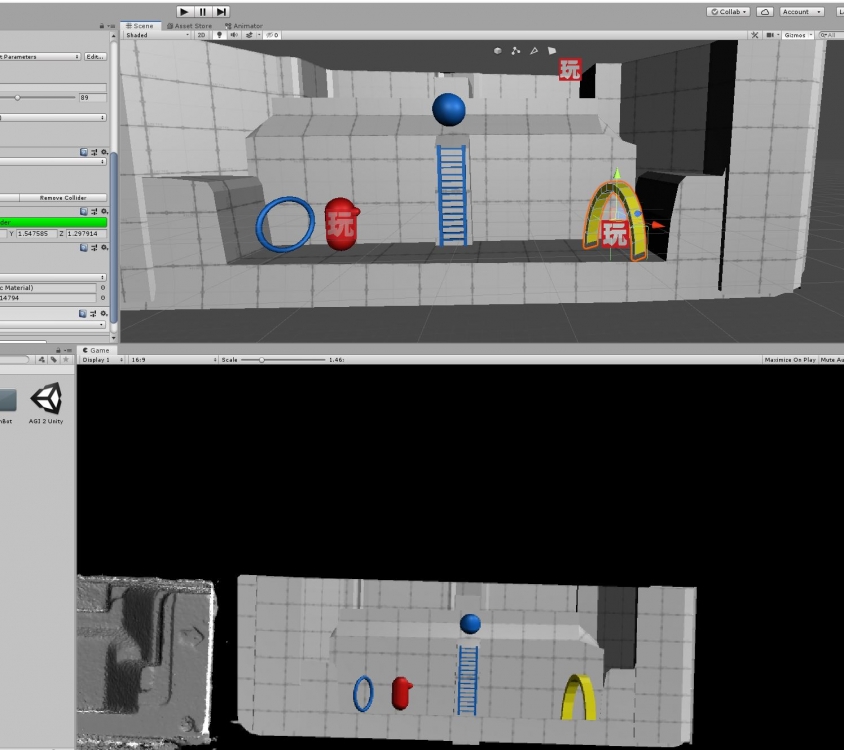Click the Y value field 1.547585

tap(37, 233)
